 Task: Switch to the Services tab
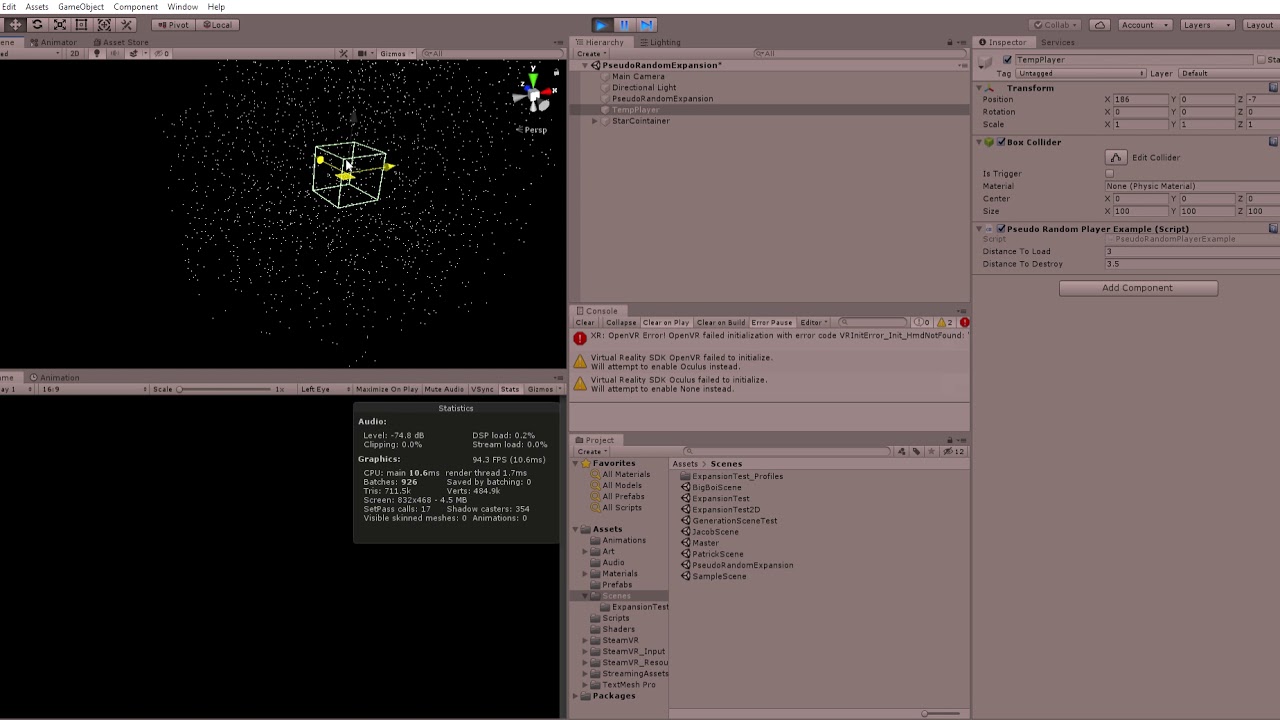(x=1057, y=42)
